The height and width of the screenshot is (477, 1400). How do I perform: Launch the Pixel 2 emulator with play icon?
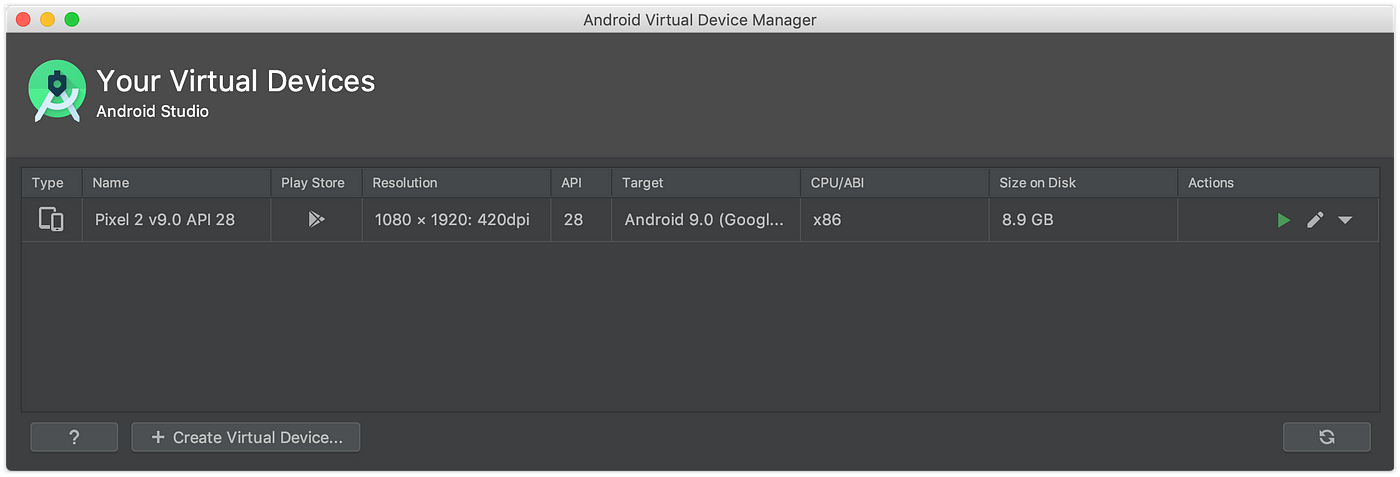[1284, 220]
